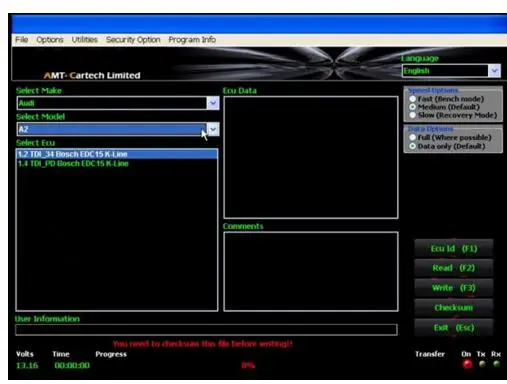This screenshot has height=384, width=507.
Task: Click the Tx transfer indicator light
Action: point(482,364)
